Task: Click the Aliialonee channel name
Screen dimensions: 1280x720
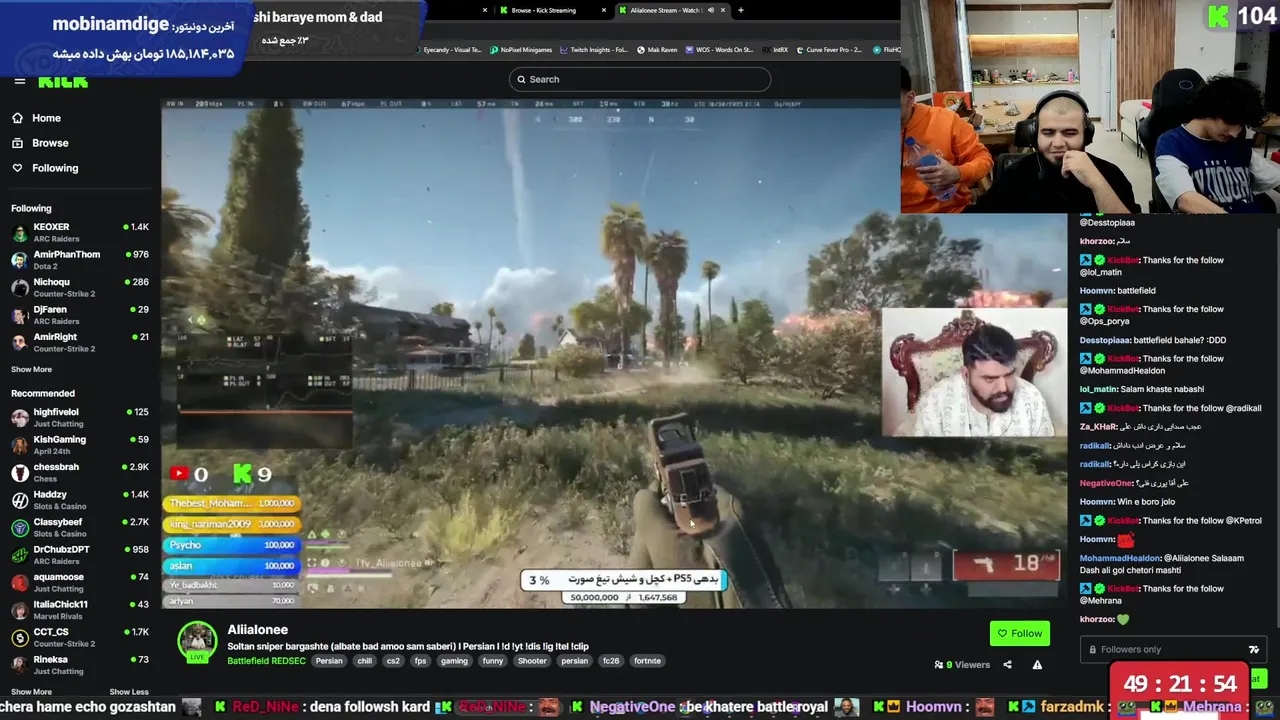Action: point(258,630)
